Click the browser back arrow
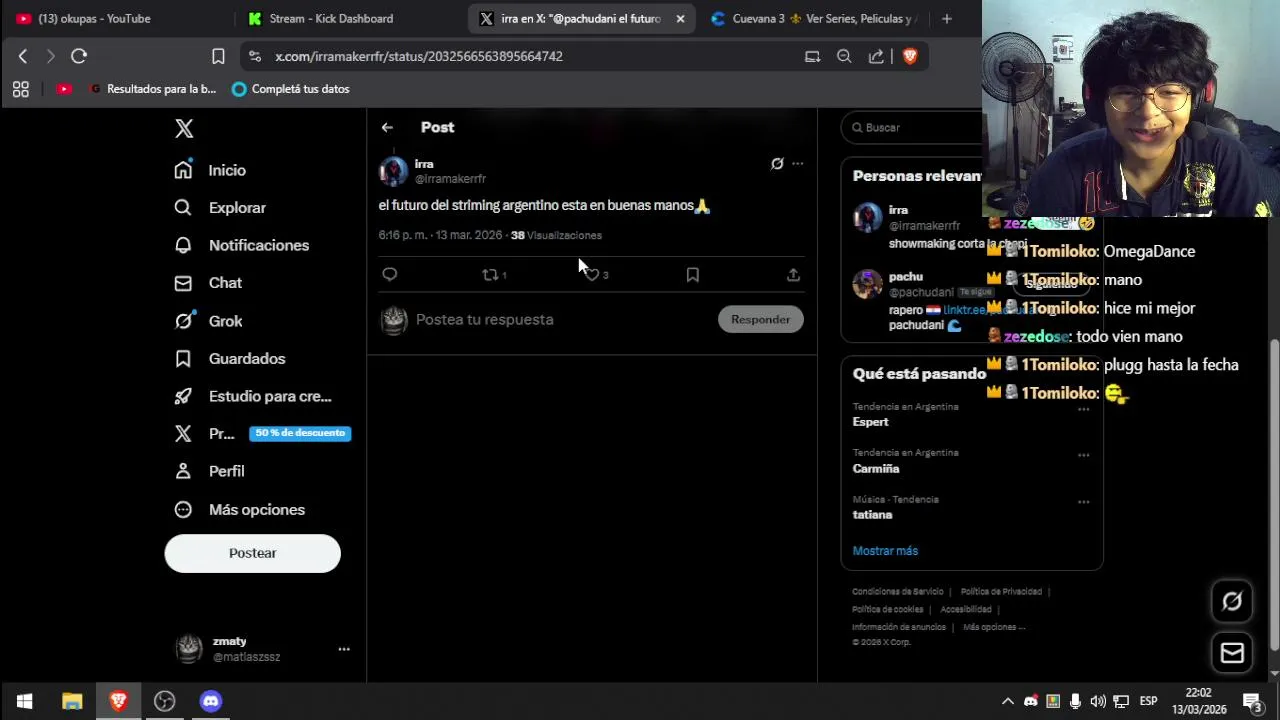Screen dimensions: 1280x720 click(23, 56)
